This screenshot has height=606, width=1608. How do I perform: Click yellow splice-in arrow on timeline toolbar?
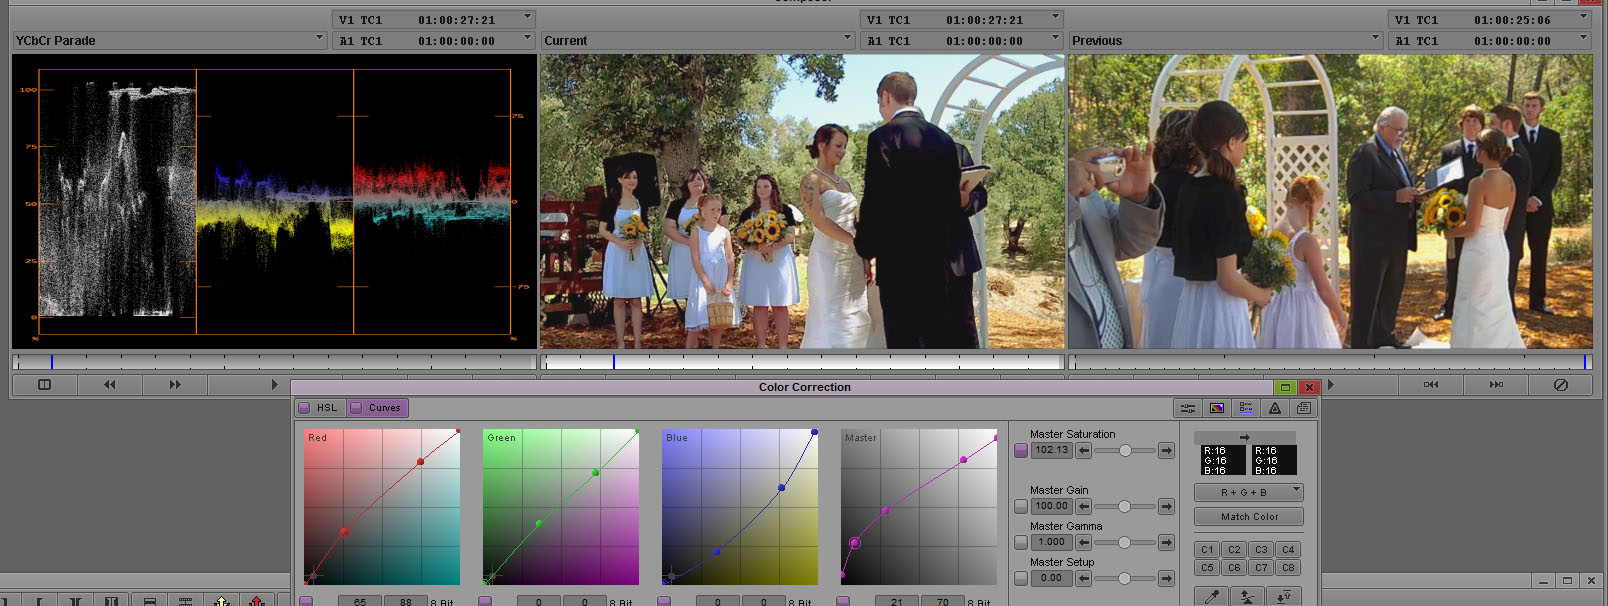[x=222, y=601]
